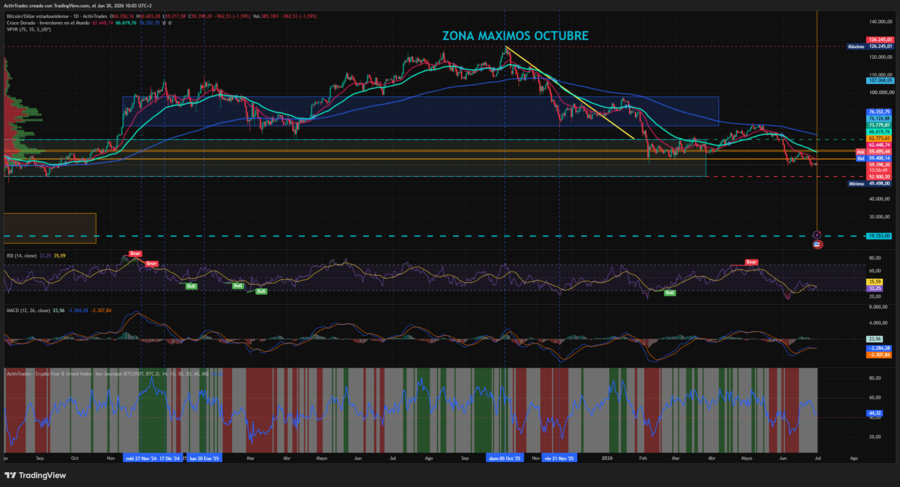This screenshot has height=487, width=900.
Task: Click the Bull label near Feb 2026
Action: pyautogui.click(x=669, y=293)
